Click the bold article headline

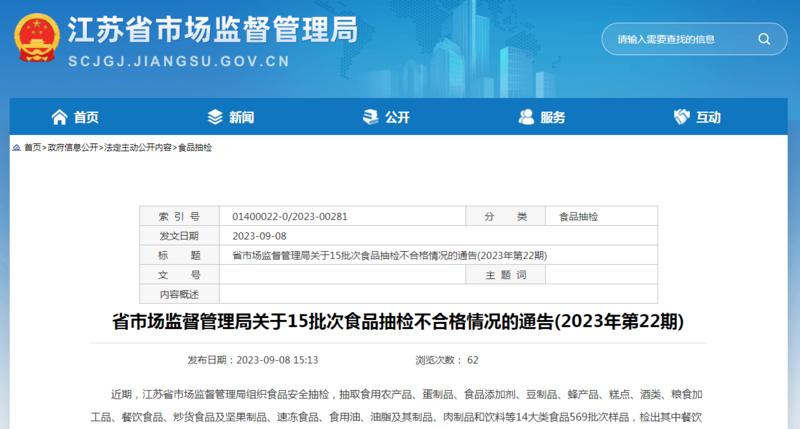pyautogui.click(x=398, y=321)
